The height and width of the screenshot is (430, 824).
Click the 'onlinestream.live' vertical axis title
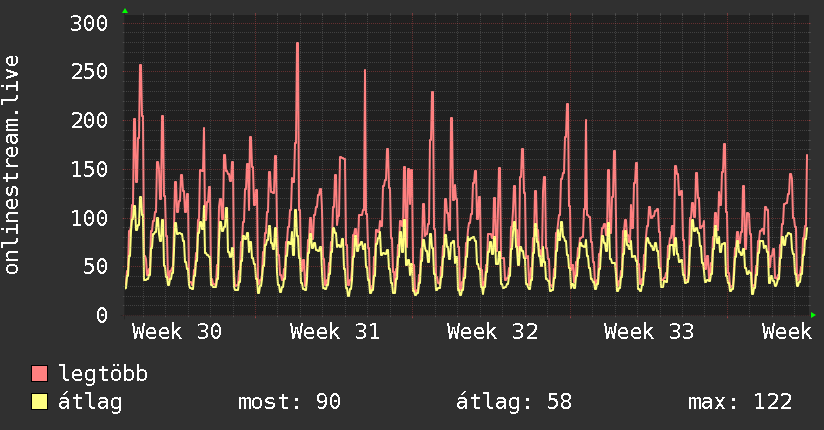[11, 165]
